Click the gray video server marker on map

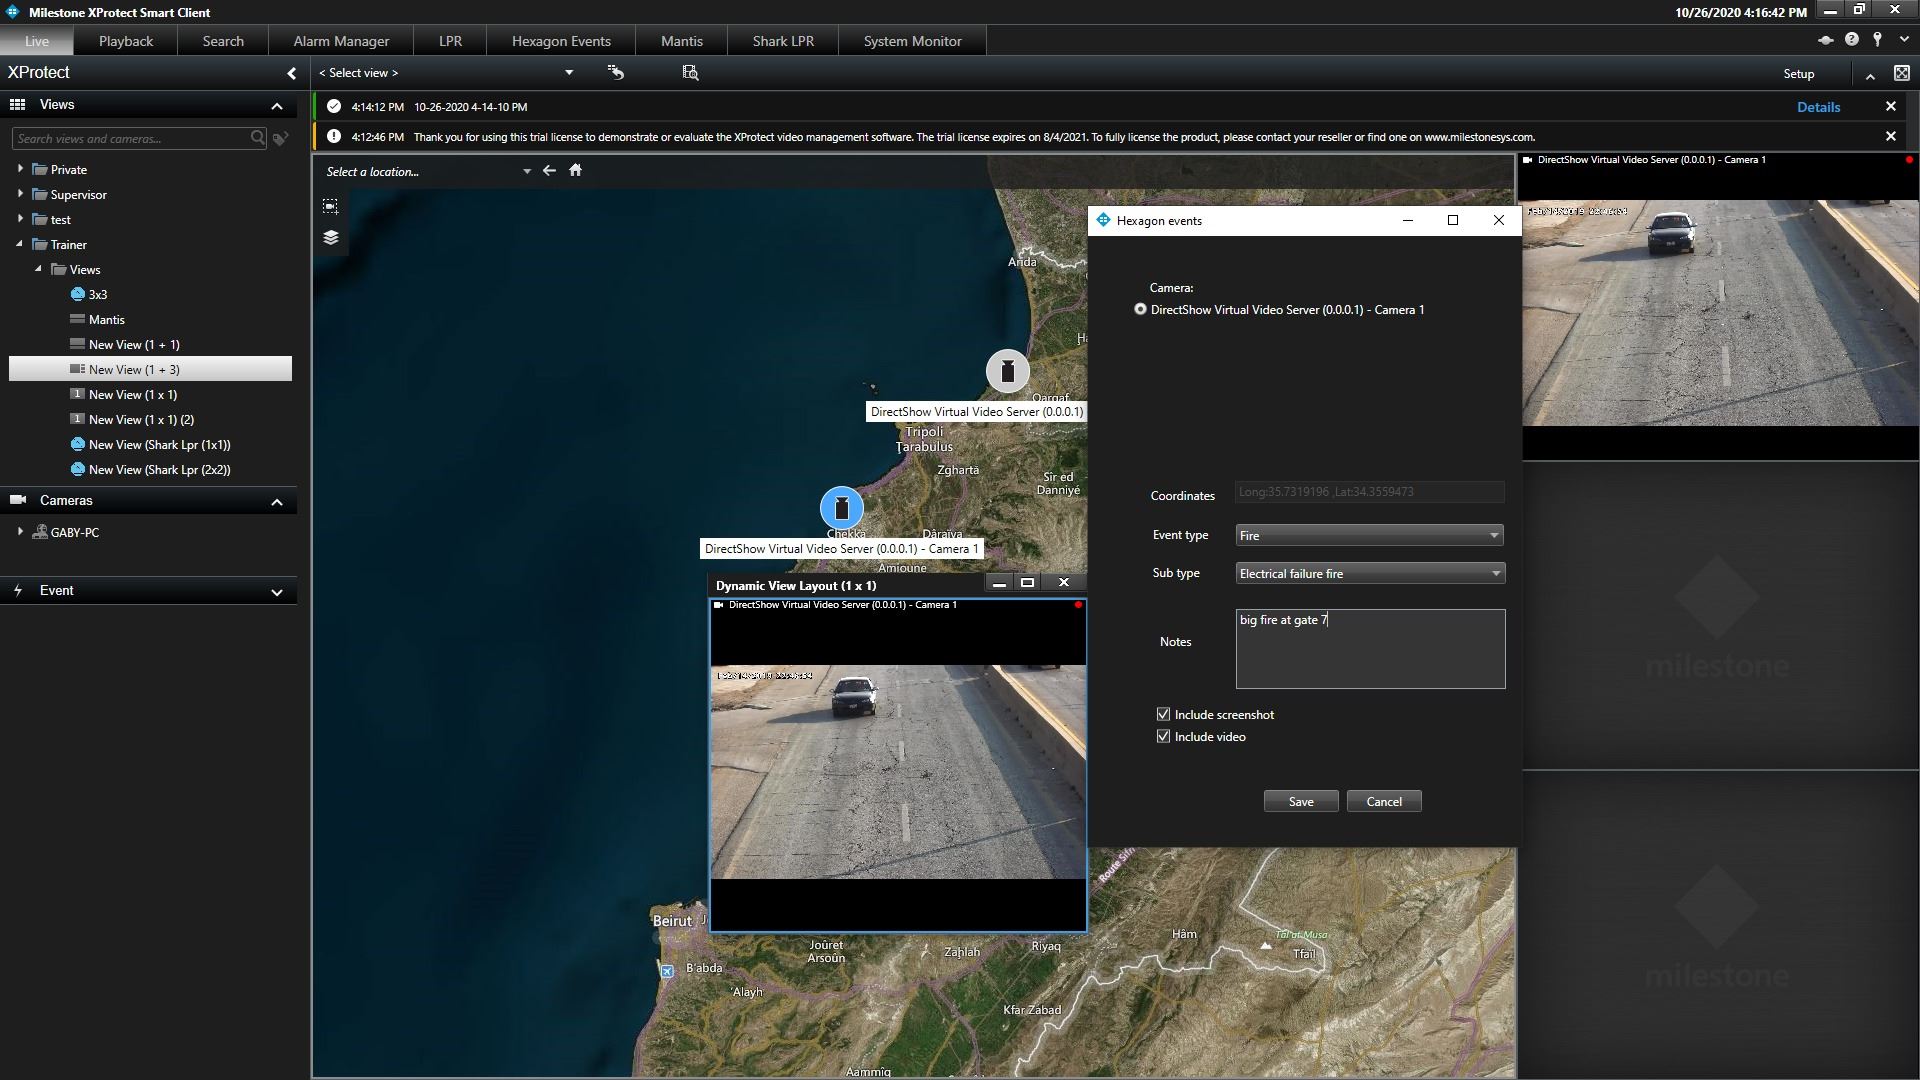[x=1008, y=371]
